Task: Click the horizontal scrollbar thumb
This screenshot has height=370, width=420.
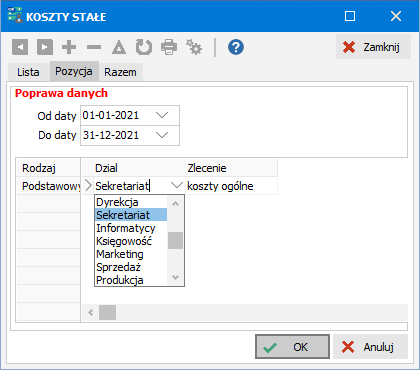Action: tap(107, 312)
